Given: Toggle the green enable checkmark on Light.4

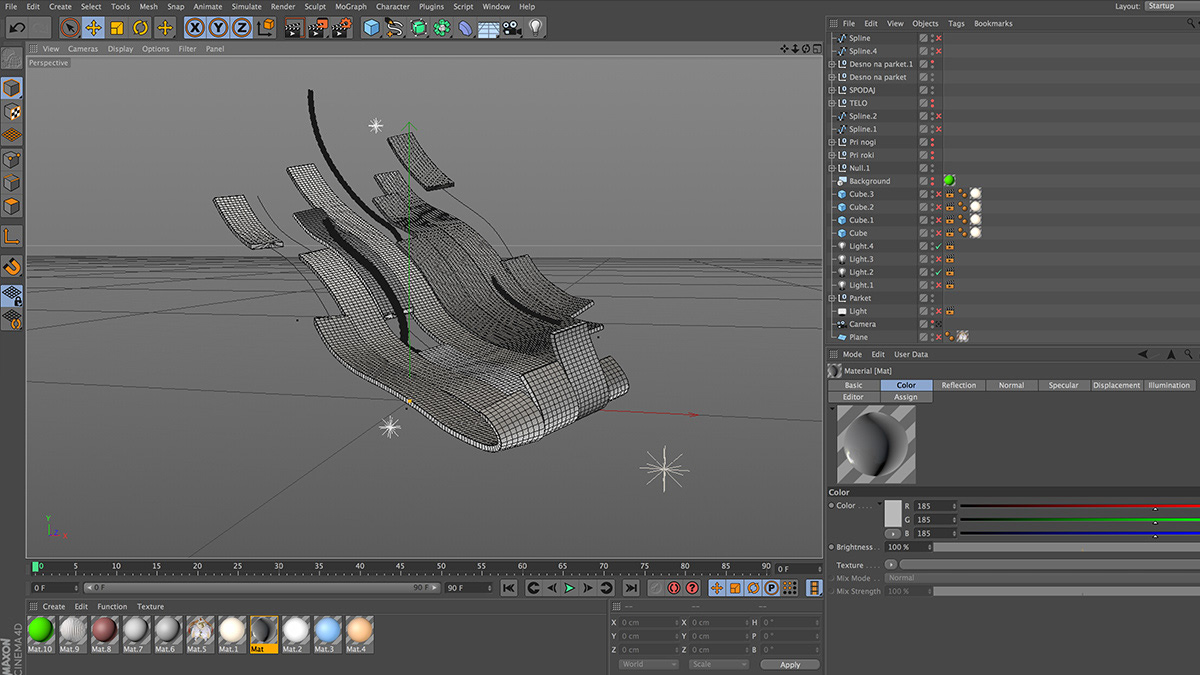Looking at the screenshot, I should pyautogui.click(x=938, y=246).
